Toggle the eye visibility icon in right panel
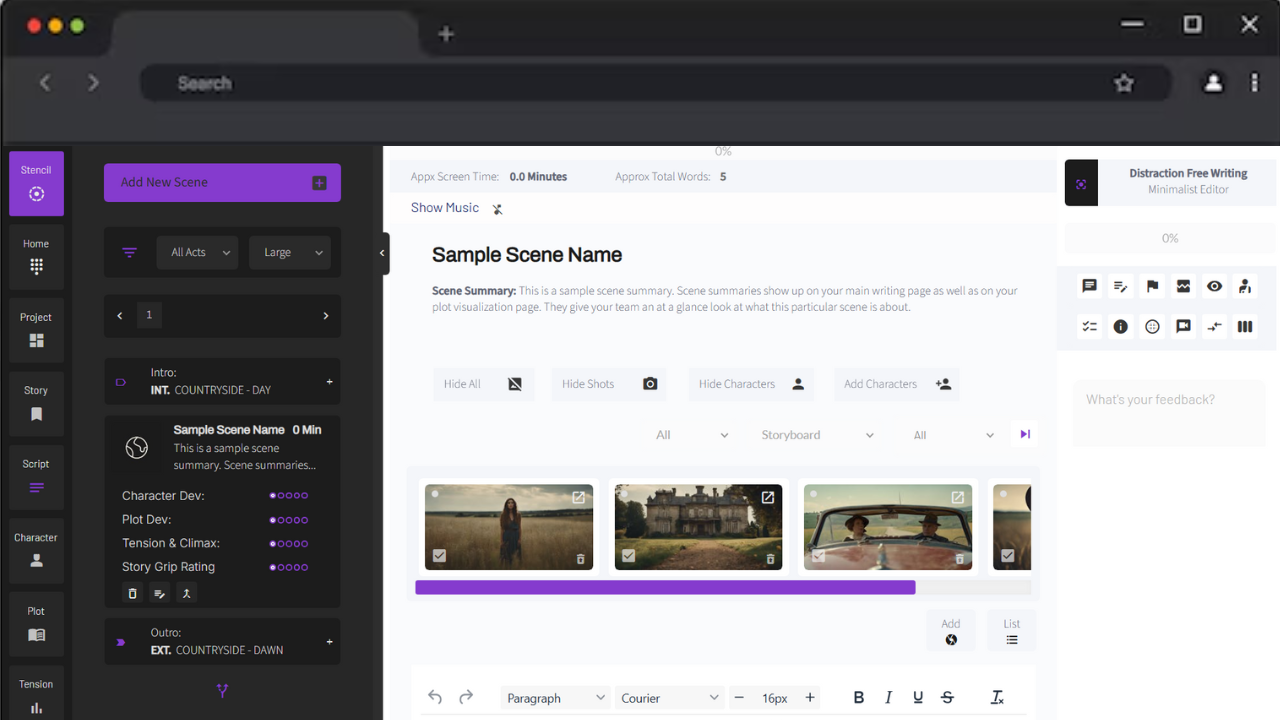The width and height of the screenshot is (1280, 720). [x=1214, y=286]
